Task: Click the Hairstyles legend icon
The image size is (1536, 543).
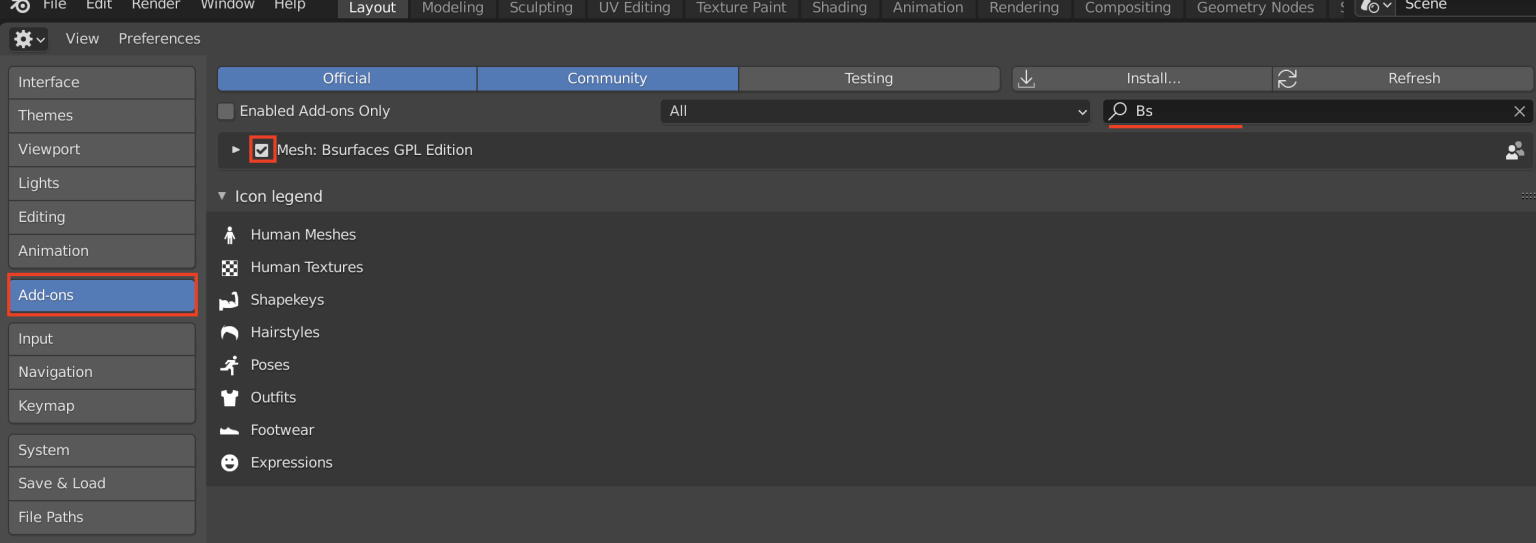Action: coord(230,333)
